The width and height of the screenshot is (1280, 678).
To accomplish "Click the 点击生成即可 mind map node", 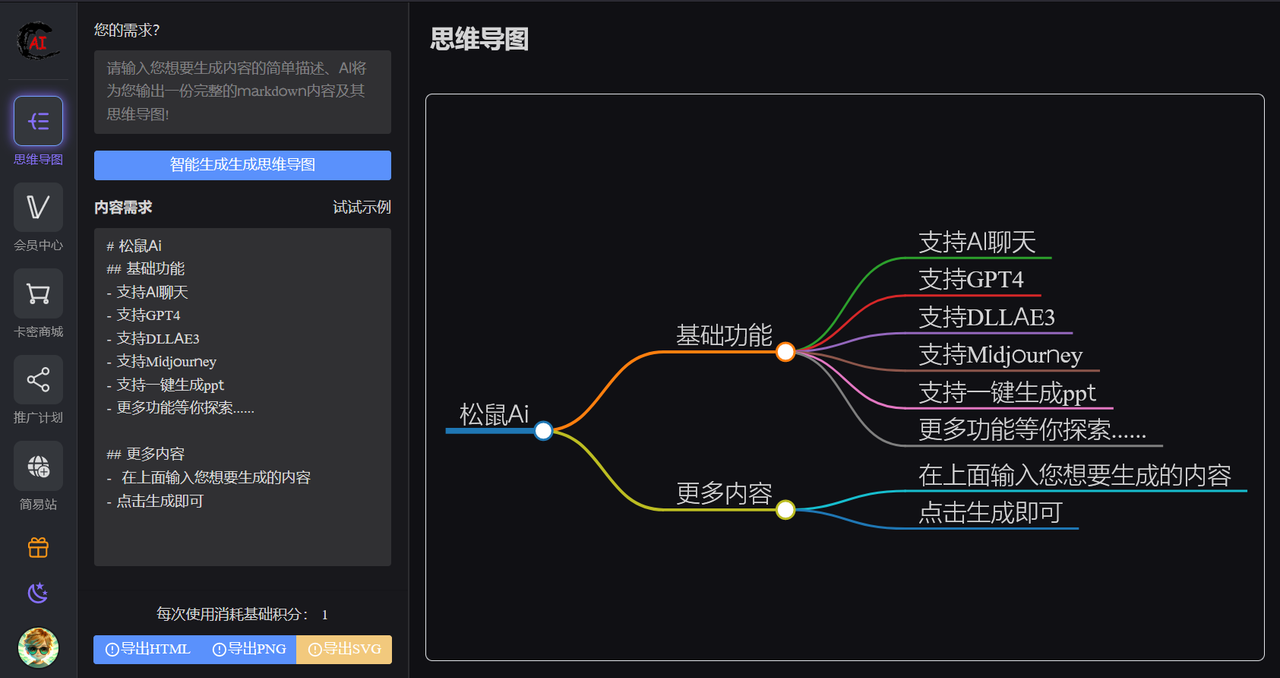I will (990, 512).
